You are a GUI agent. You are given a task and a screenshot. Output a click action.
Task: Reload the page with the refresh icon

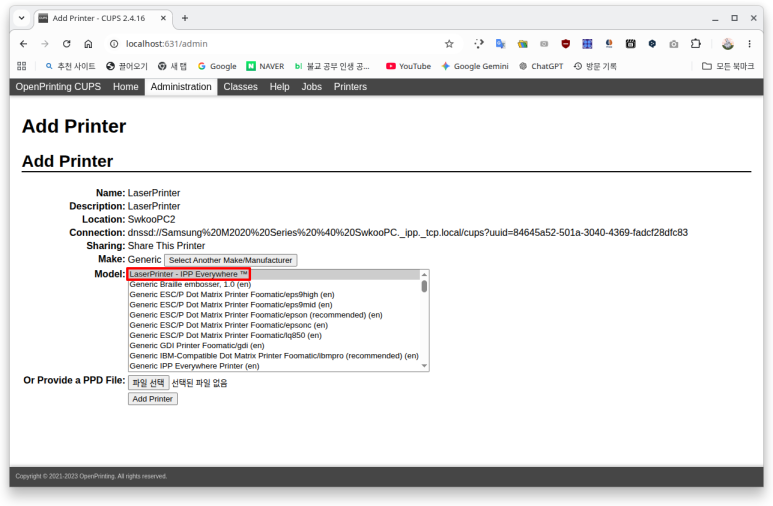pyautogui.click(x=67, y=44)
